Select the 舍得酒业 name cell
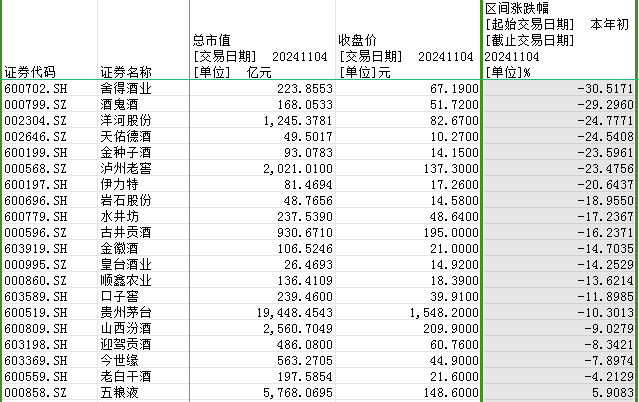 click(x=143, y=88)
